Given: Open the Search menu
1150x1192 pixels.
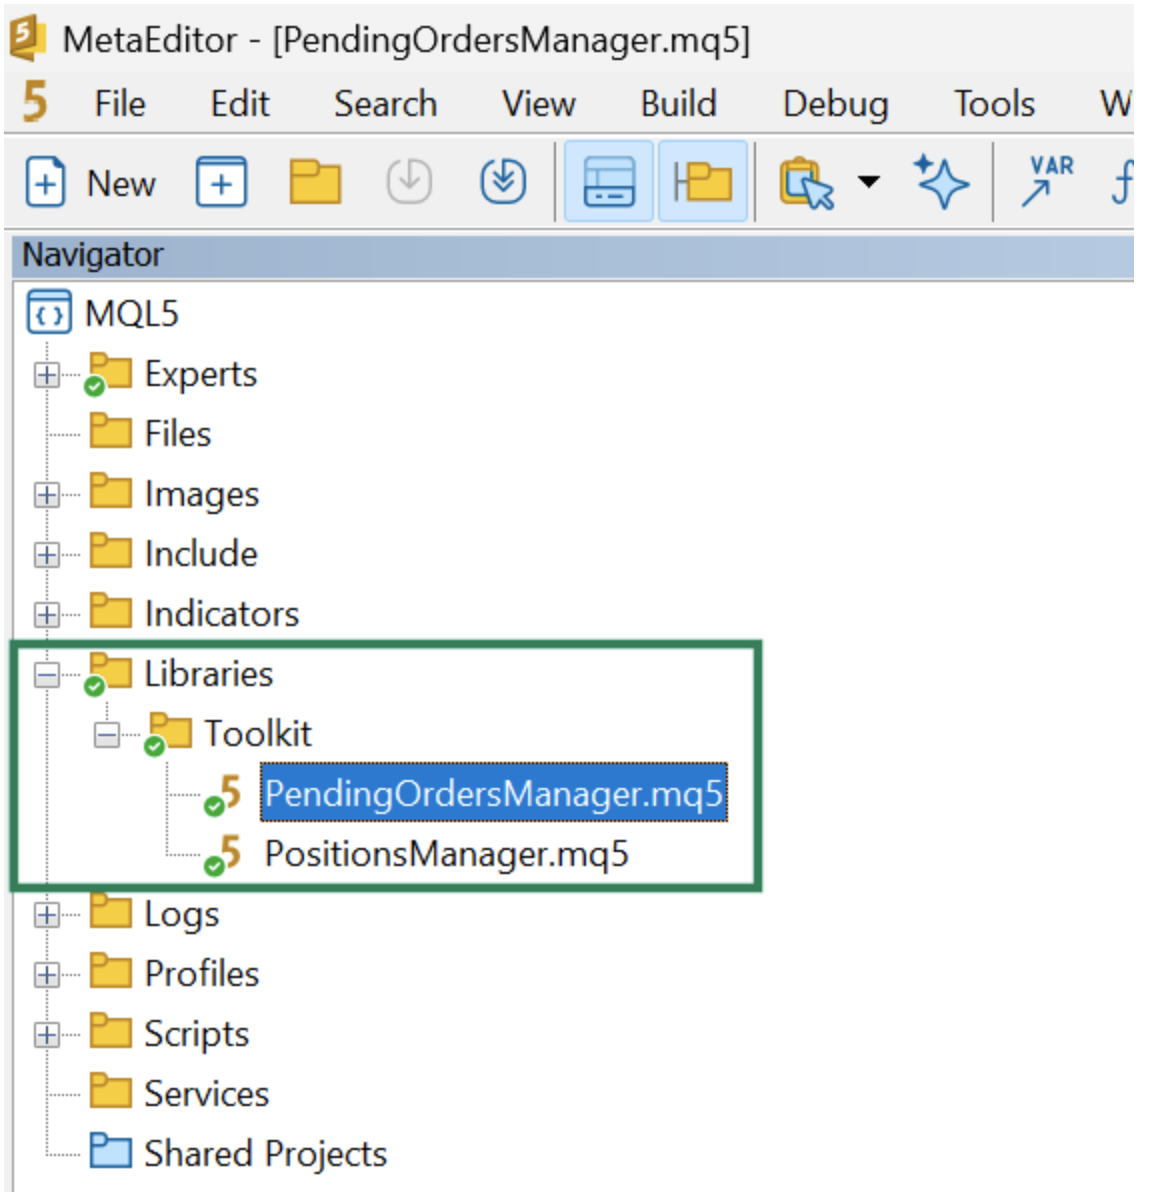Looking at the screenshot, I should click(385, 103).
